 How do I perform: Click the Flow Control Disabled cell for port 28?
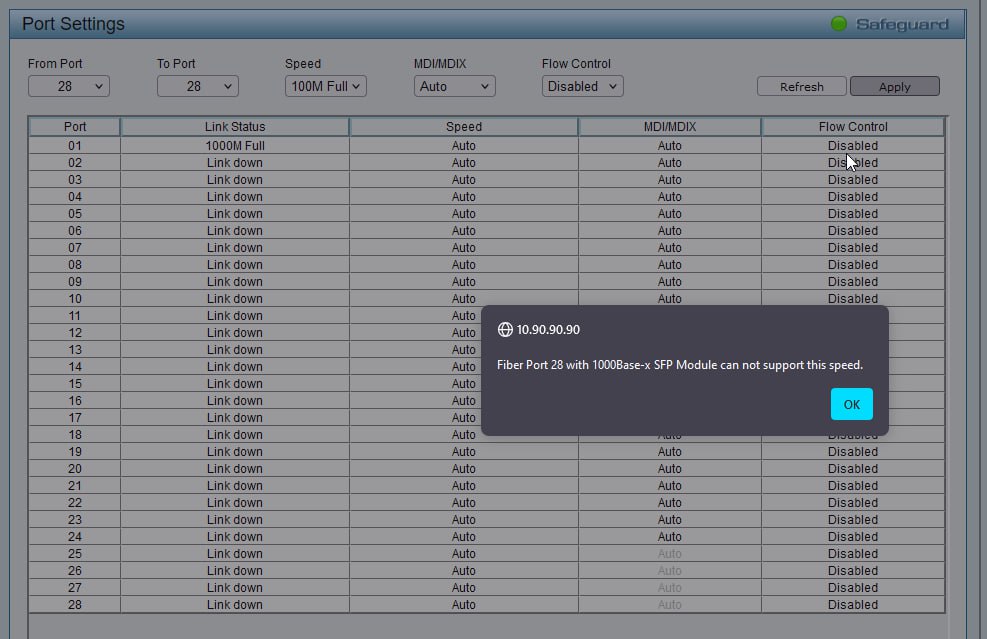pos(853,604)
